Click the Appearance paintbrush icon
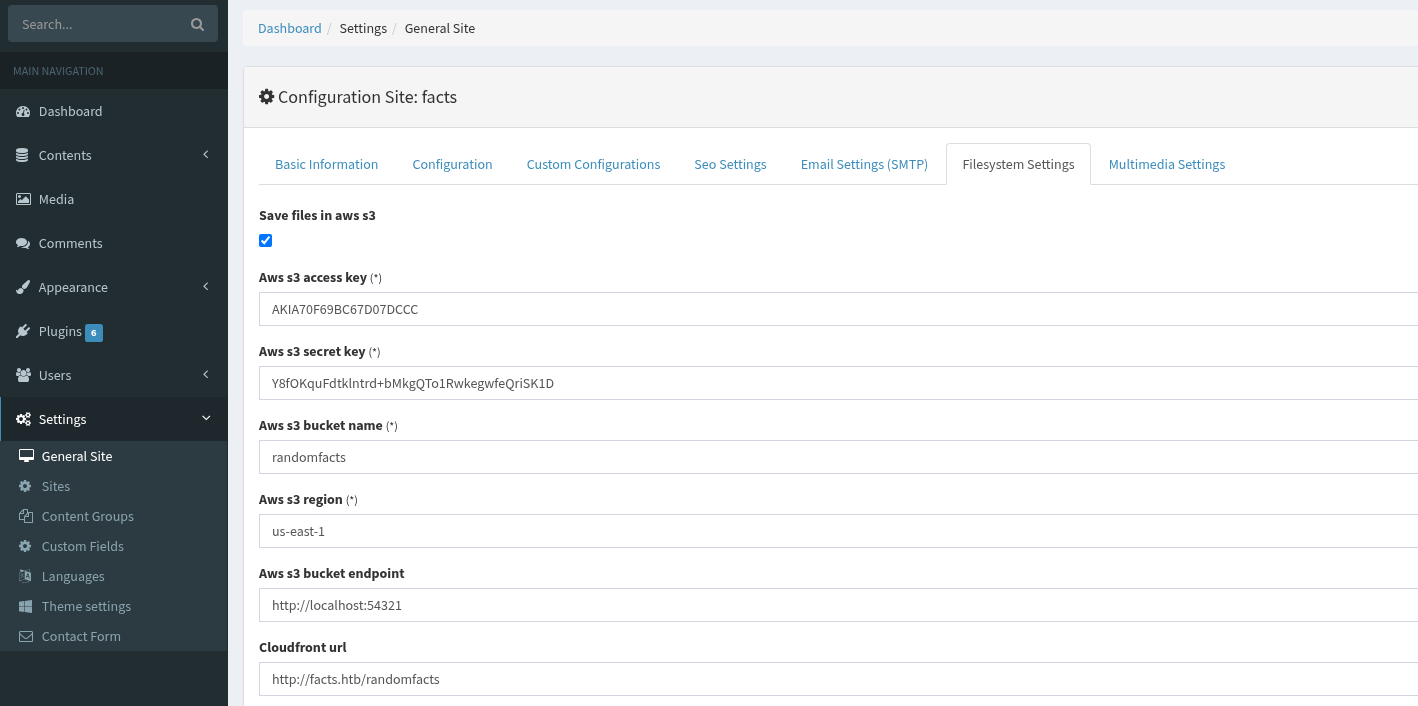This screenshot has width=1418, height=706. pyautogui.click(x=23, y=287)
